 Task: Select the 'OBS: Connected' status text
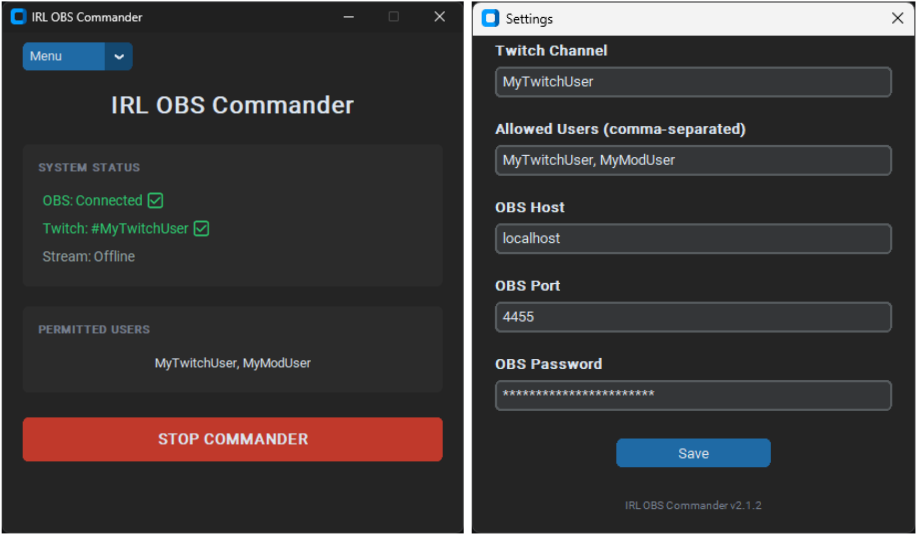(92, 201)
